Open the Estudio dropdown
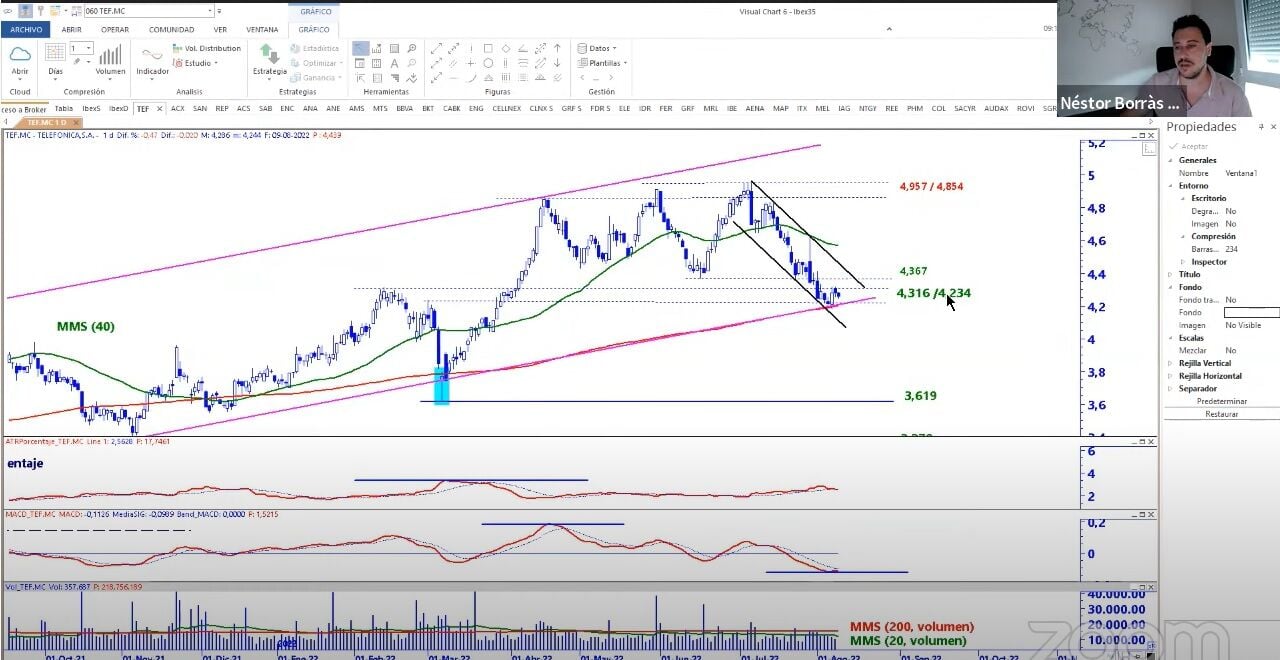This screenshot has width=1280, height=660. click(197, 63)
